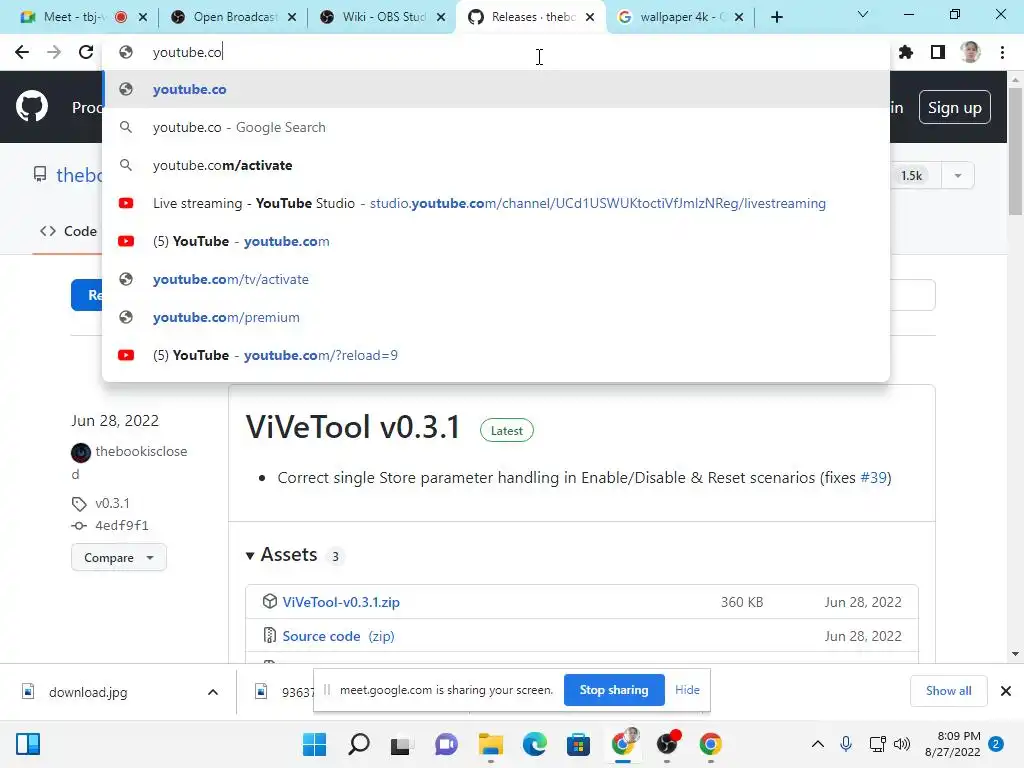Collapse the Assets section triangle
This screenshot has height=768, width=1024.
click(250, 556)
